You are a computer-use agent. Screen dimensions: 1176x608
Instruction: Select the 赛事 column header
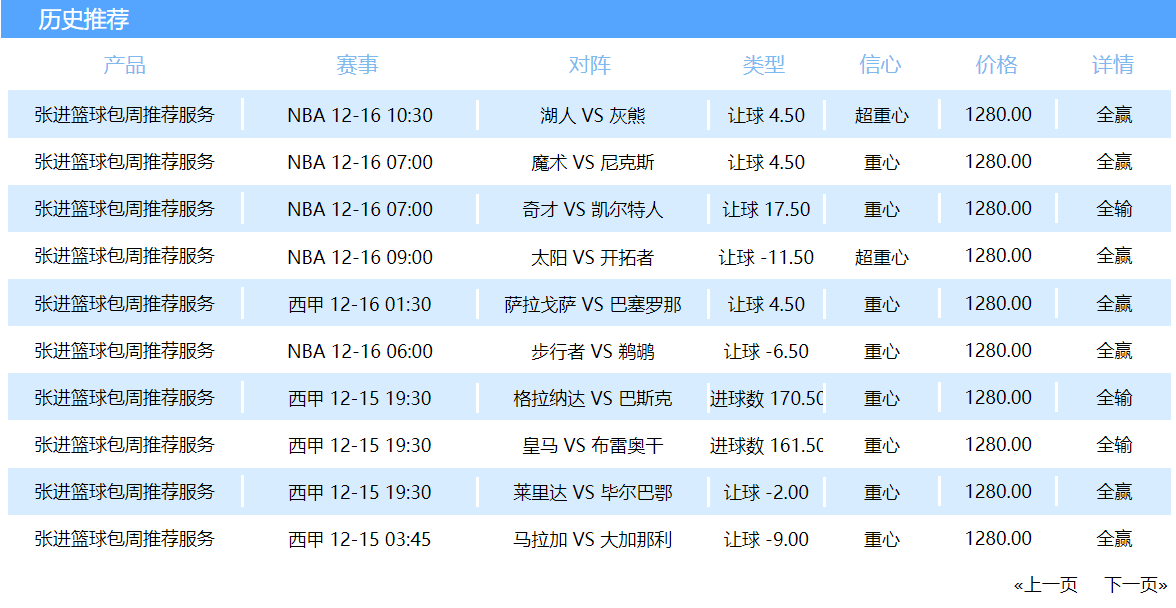click(x=358, y=65)
